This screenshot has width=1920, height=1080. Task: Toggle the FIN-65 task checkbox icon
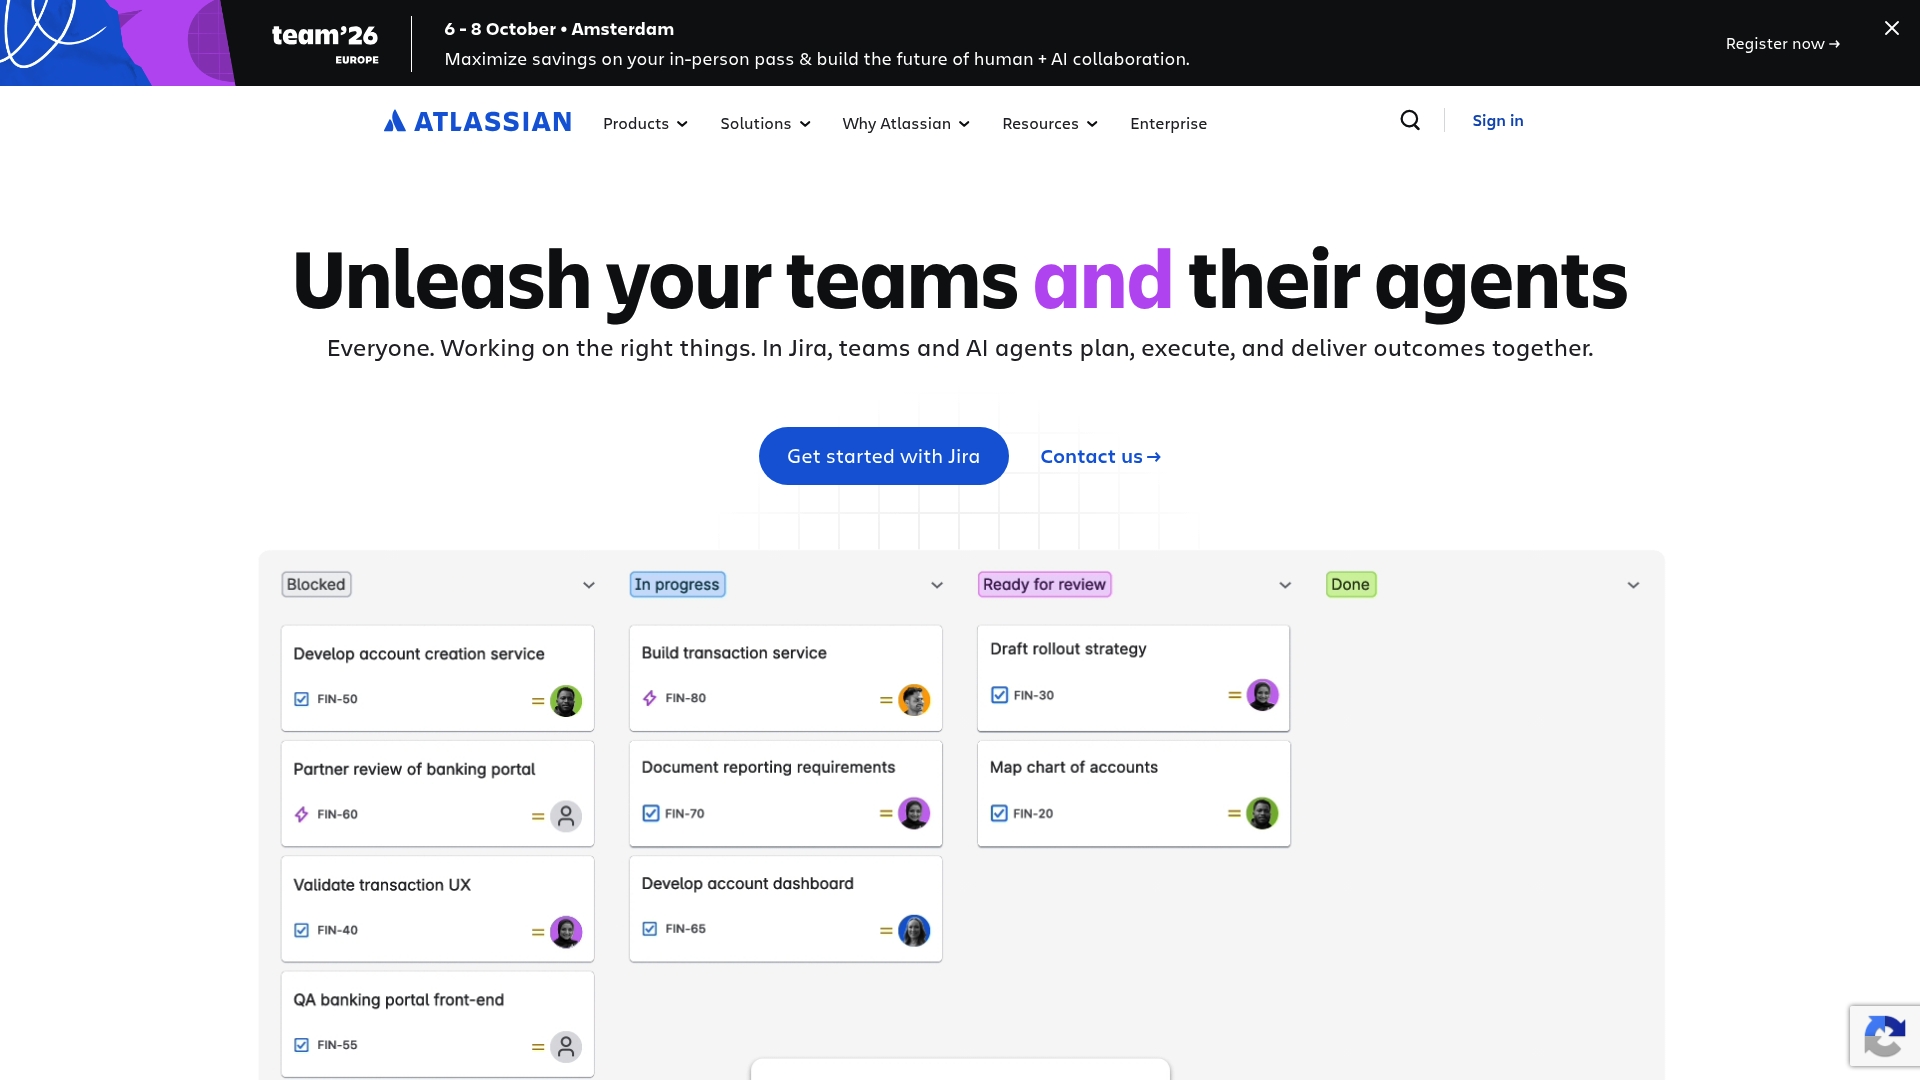[x=650, y=929]
